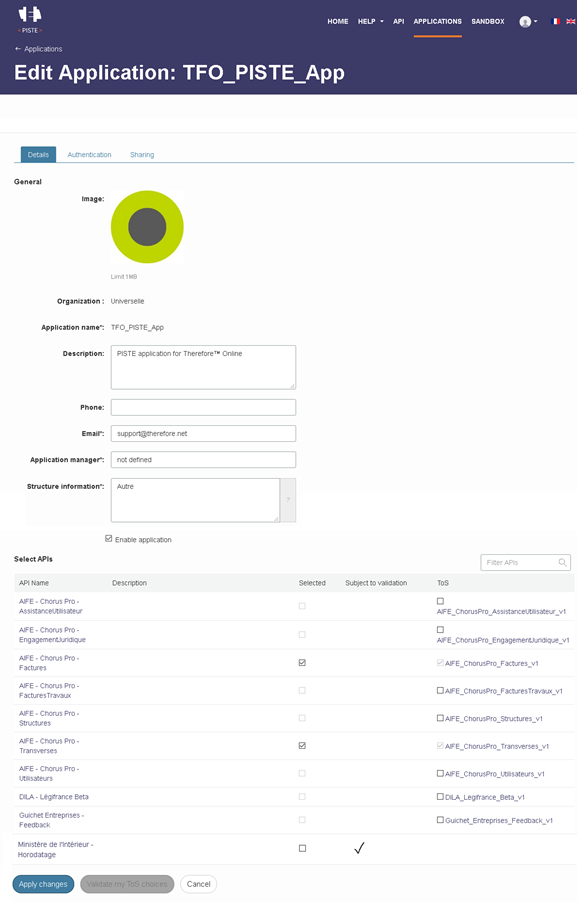The height and width of the screenshot is (904, 577).
Task: Select APPLICATIONS in the top navigation
Action: (x=437, y=20)
